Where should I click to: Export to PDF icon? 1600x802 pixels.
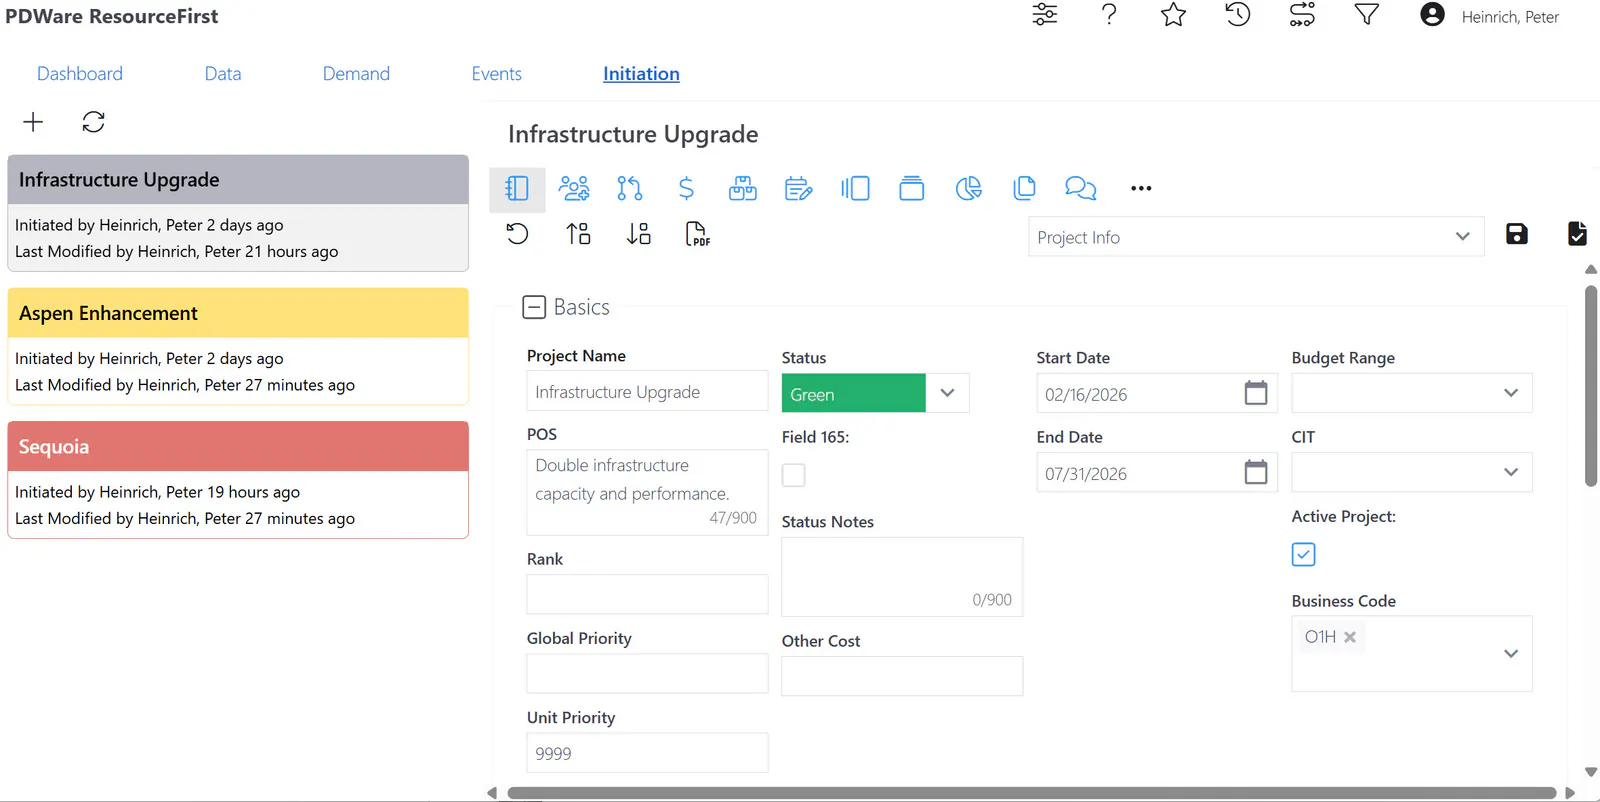point(698,234)
